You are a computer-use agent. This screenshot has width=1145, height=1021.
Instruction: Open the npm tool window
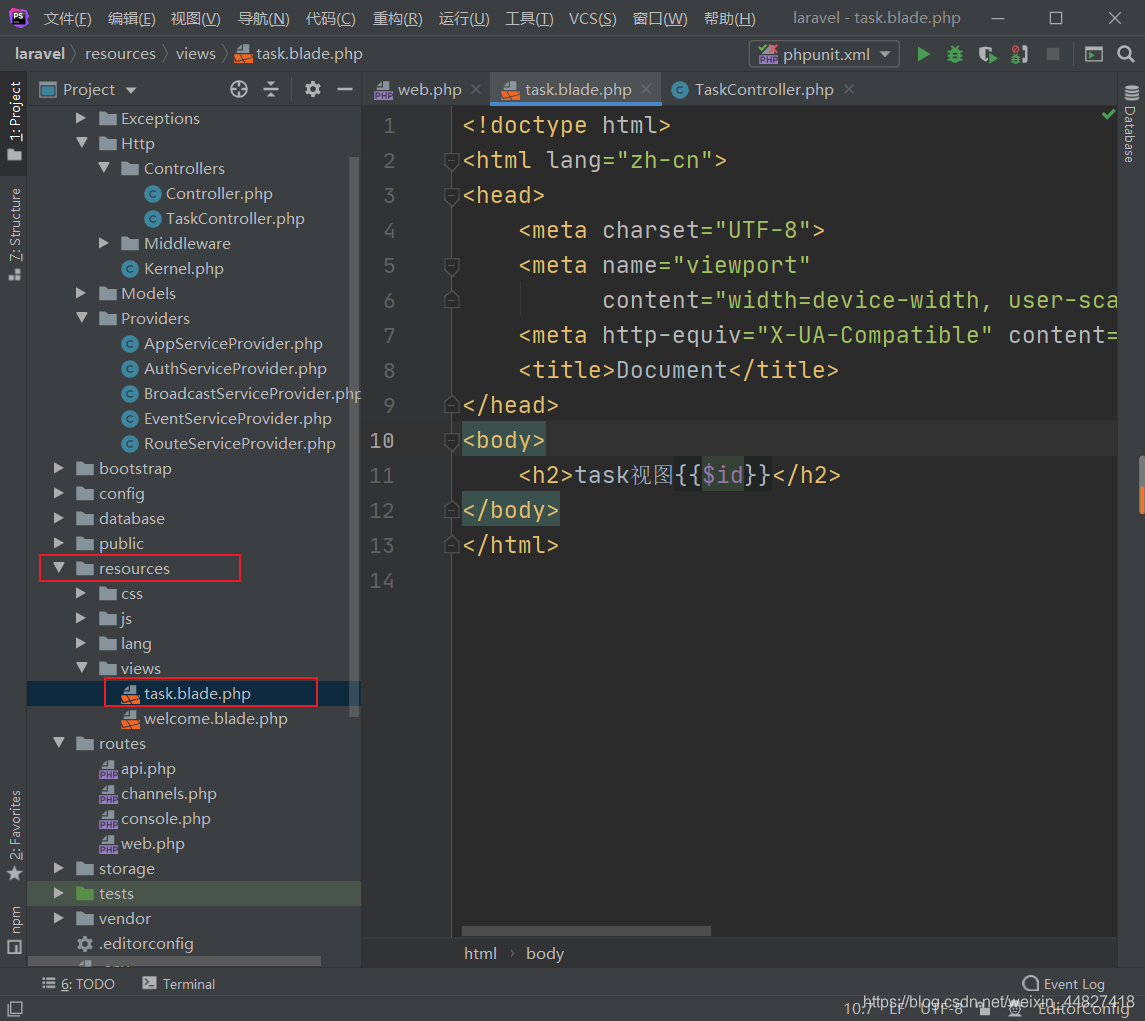pos(15,929)
